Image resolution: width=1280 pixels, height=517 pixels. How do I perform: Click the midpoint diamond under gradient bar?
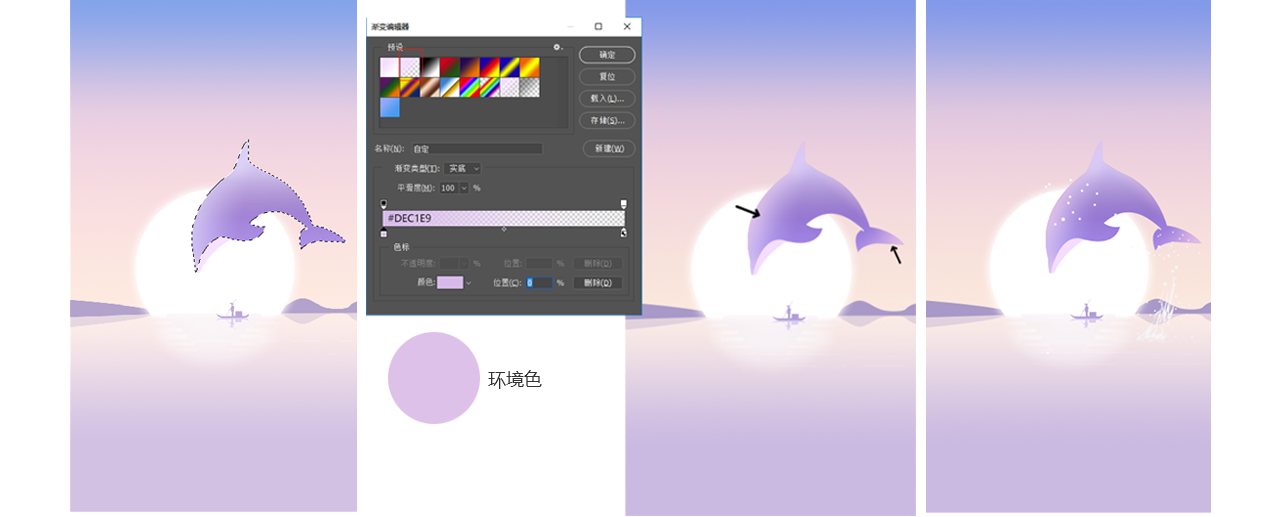point(504,230)
